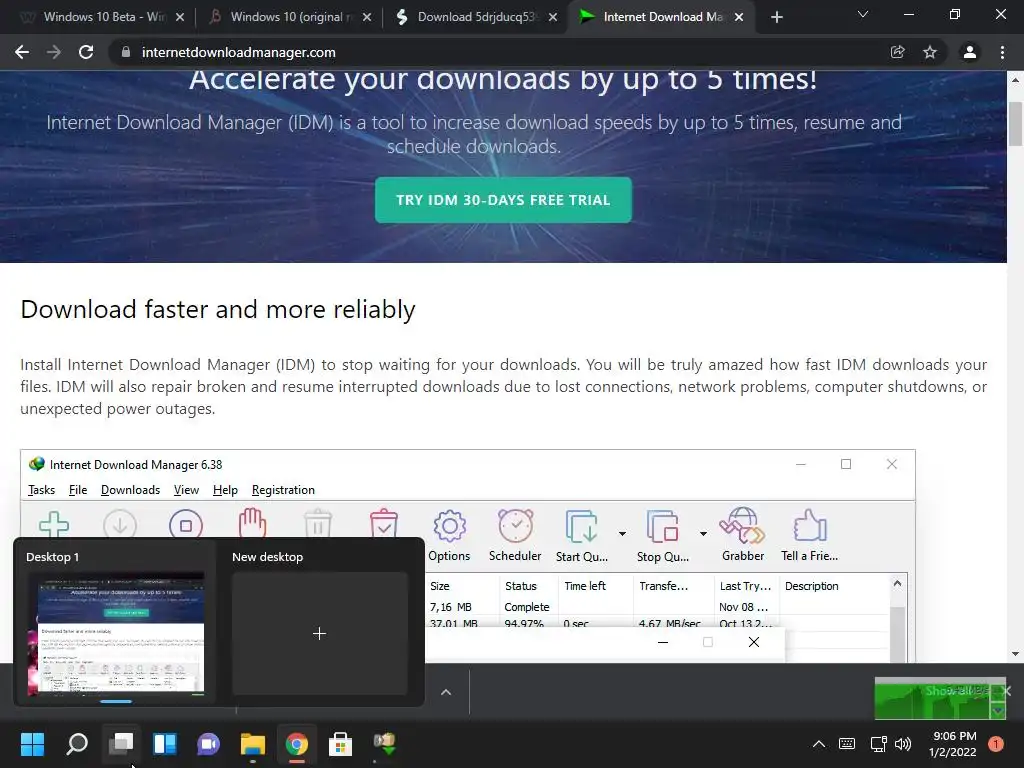Click the share page icon in address bar
This screenshot has width=1024, height=768.
pos(897,52)
